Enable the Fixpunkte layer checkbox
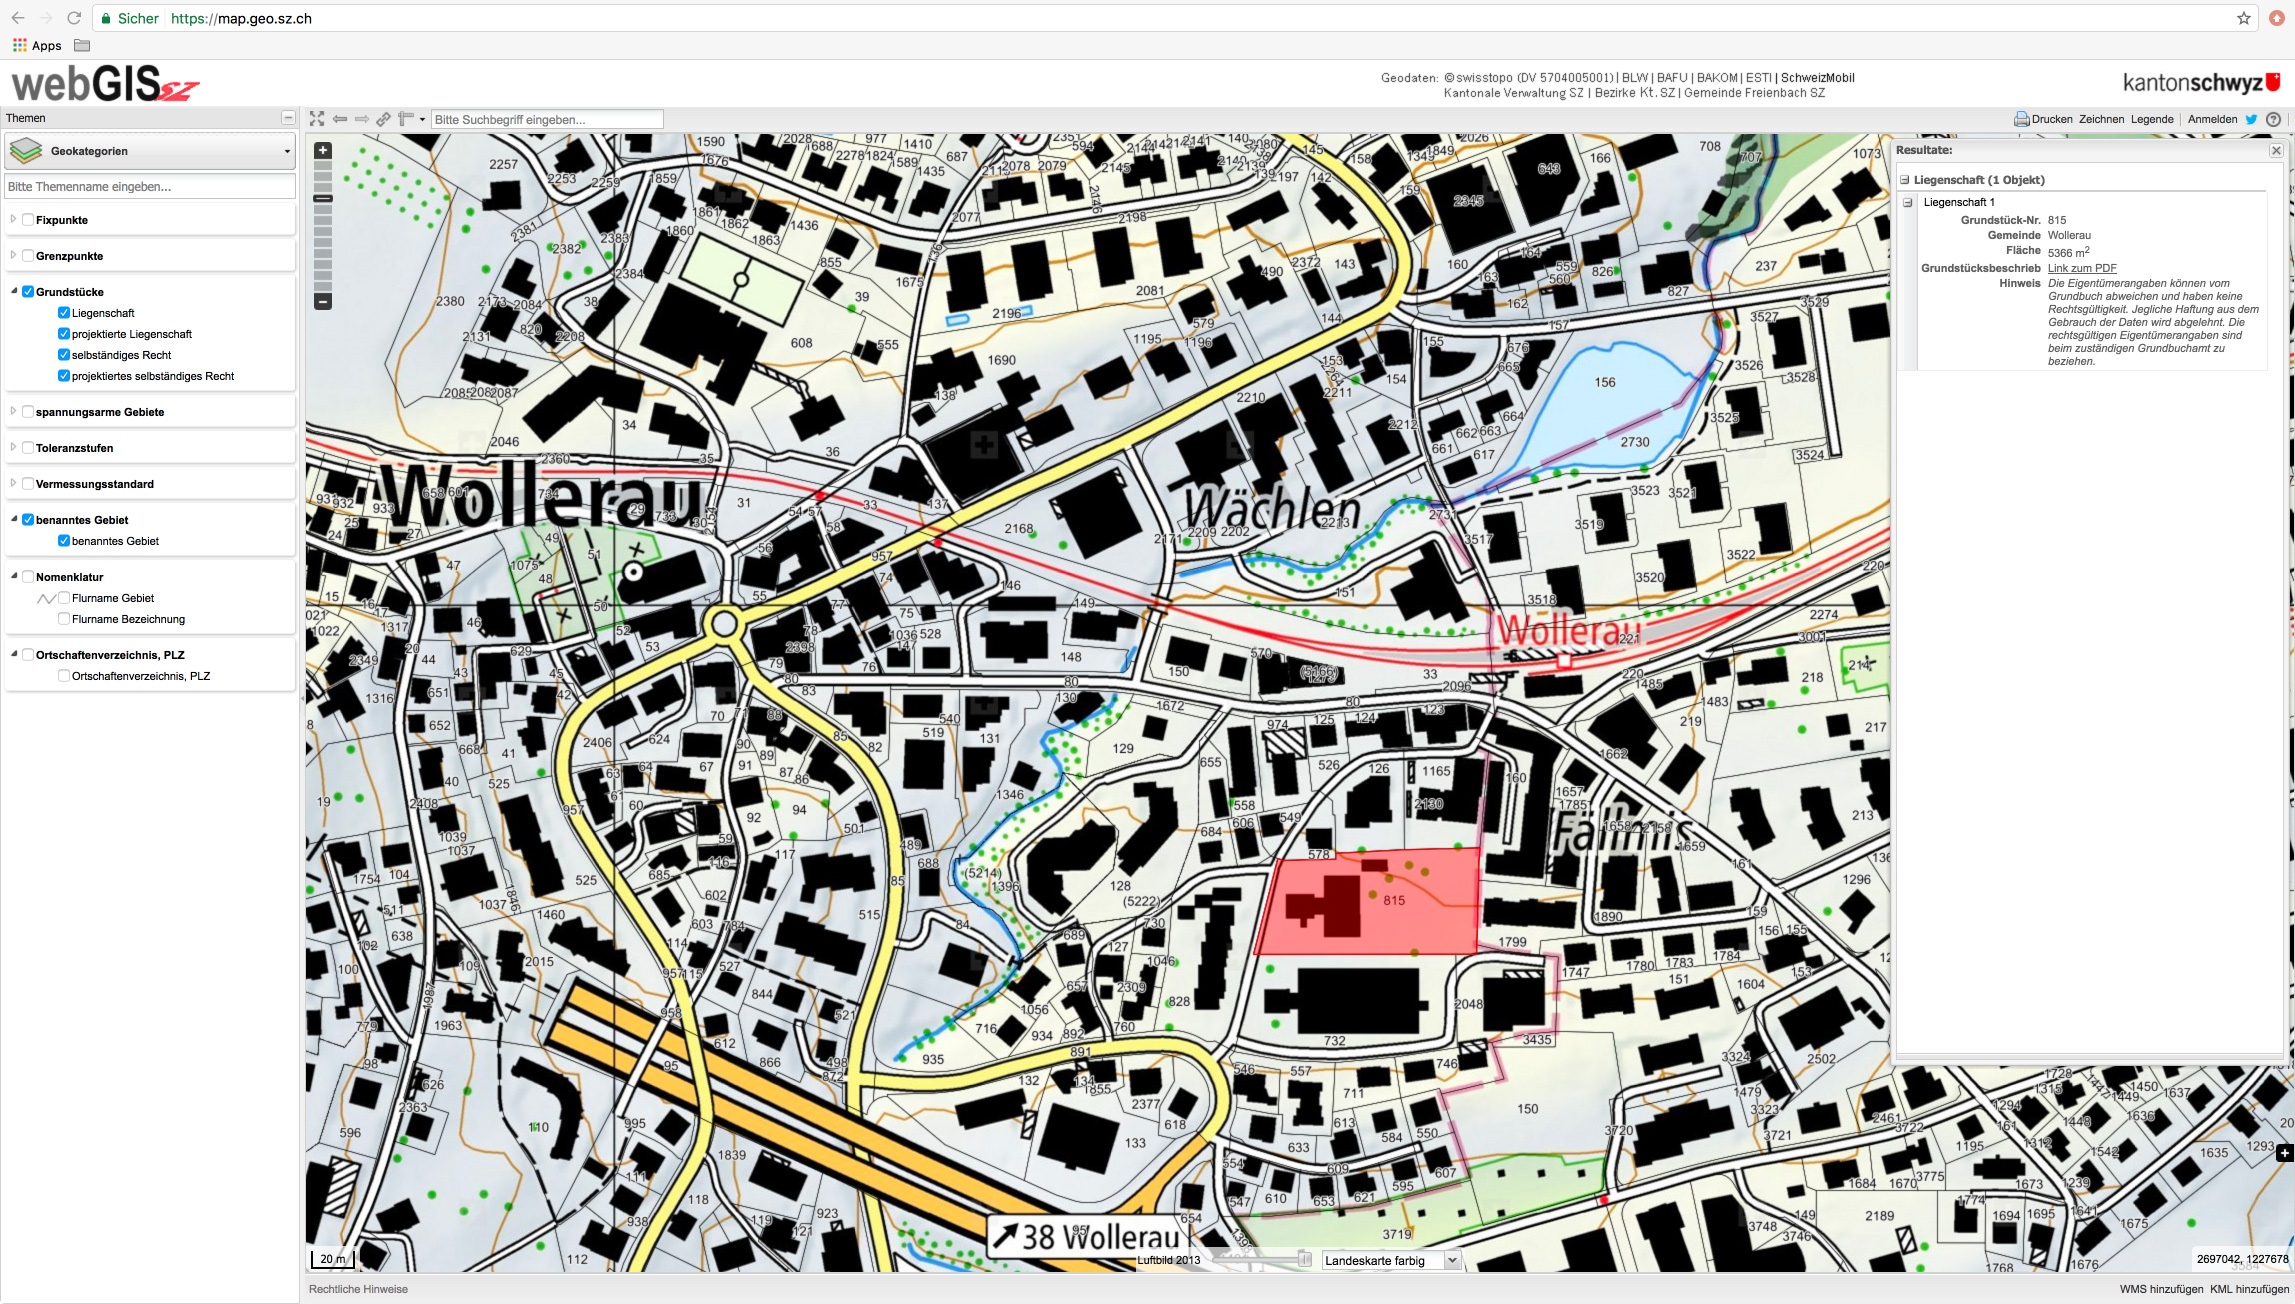This screenshot has height=1304, width=2295. pyautogui.click(x=28, y=220)
